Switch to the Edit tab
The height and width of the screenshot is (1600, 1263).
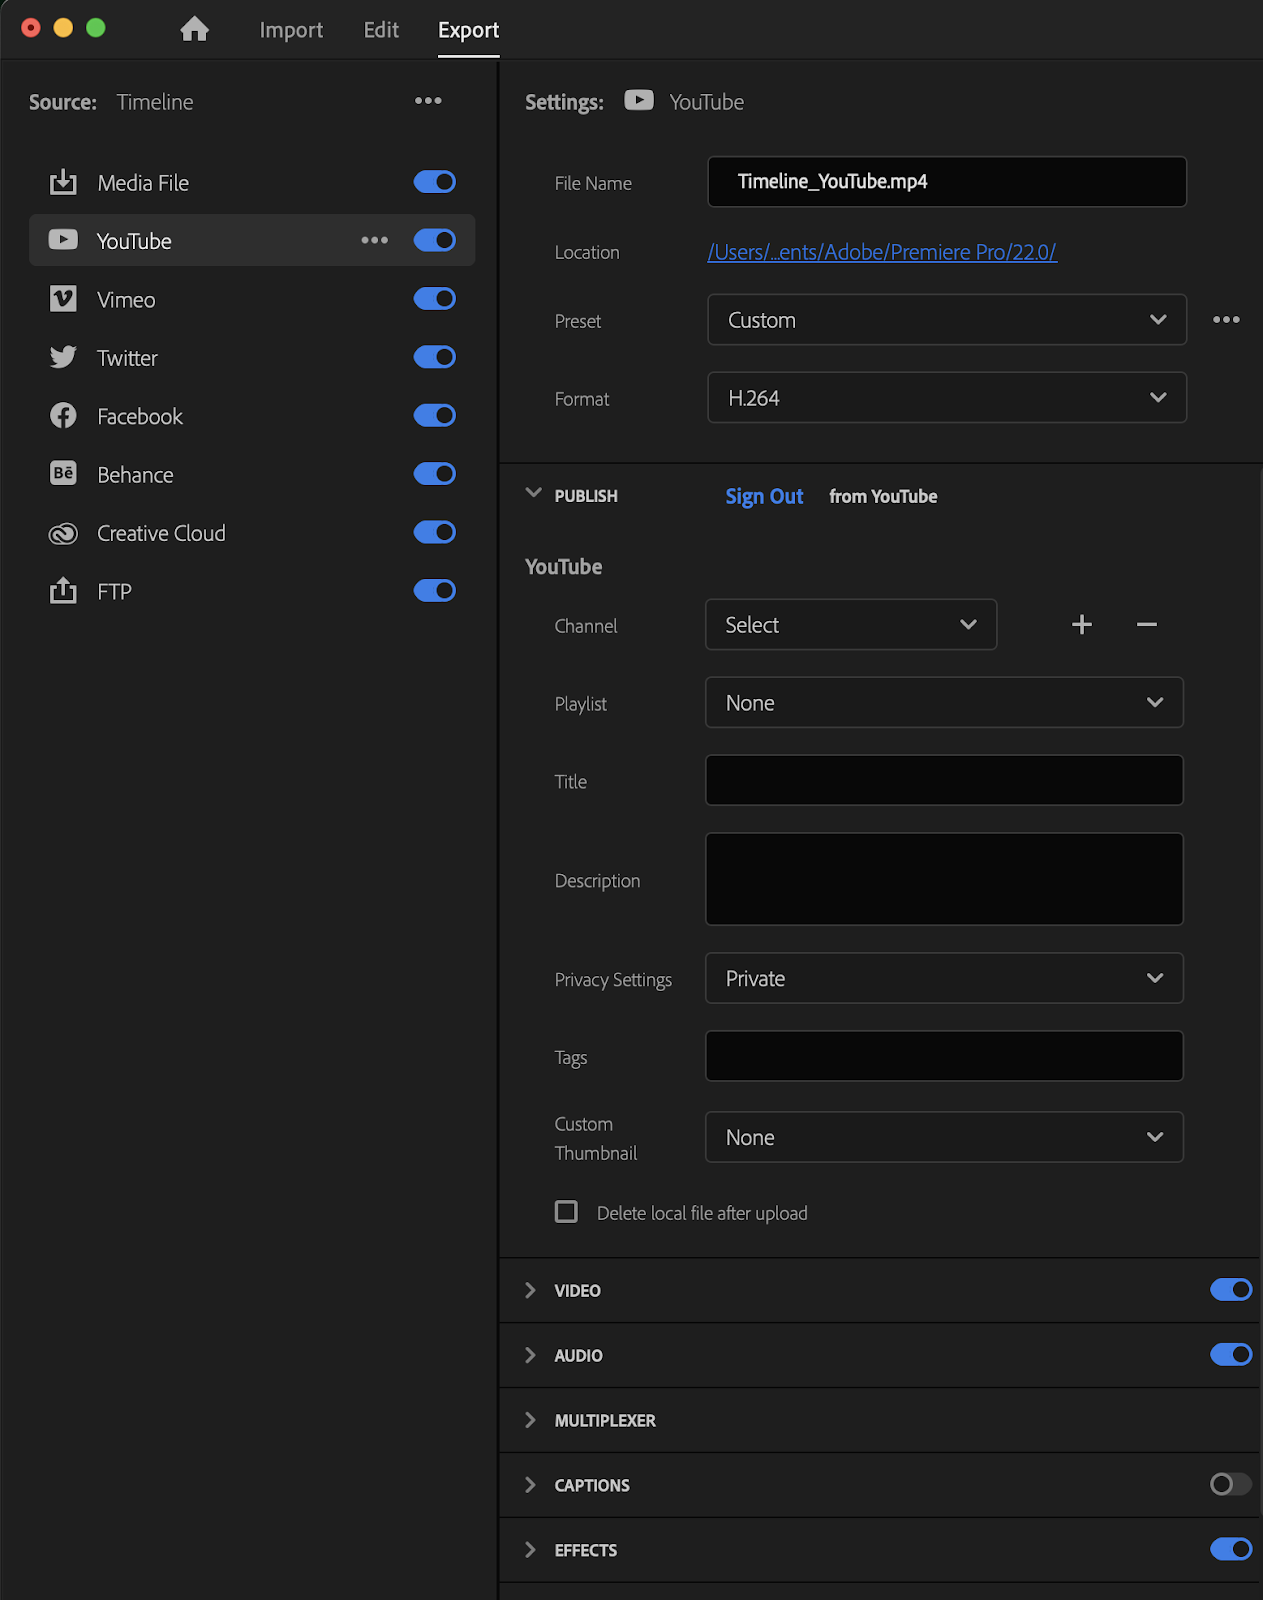(x=381, y=30)
